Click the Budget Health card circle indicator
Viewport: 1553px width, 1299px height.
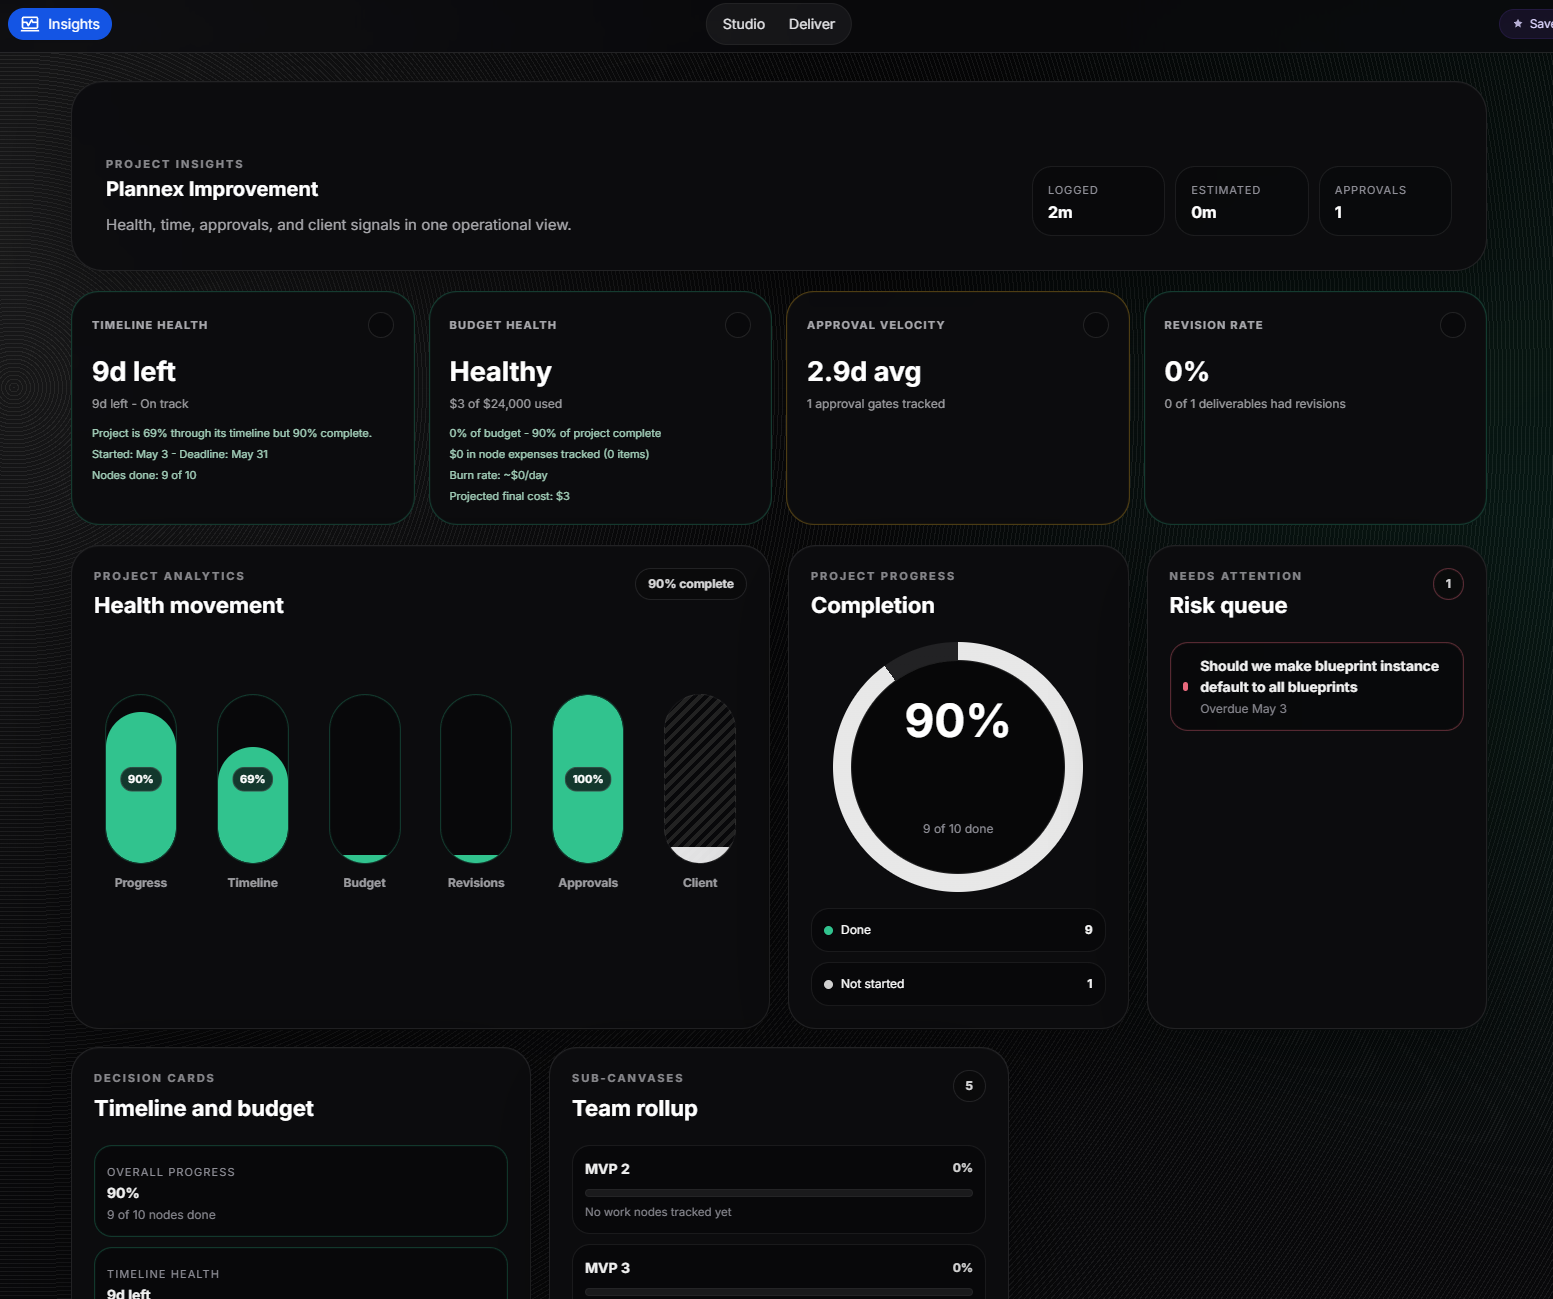click(738, 325)
